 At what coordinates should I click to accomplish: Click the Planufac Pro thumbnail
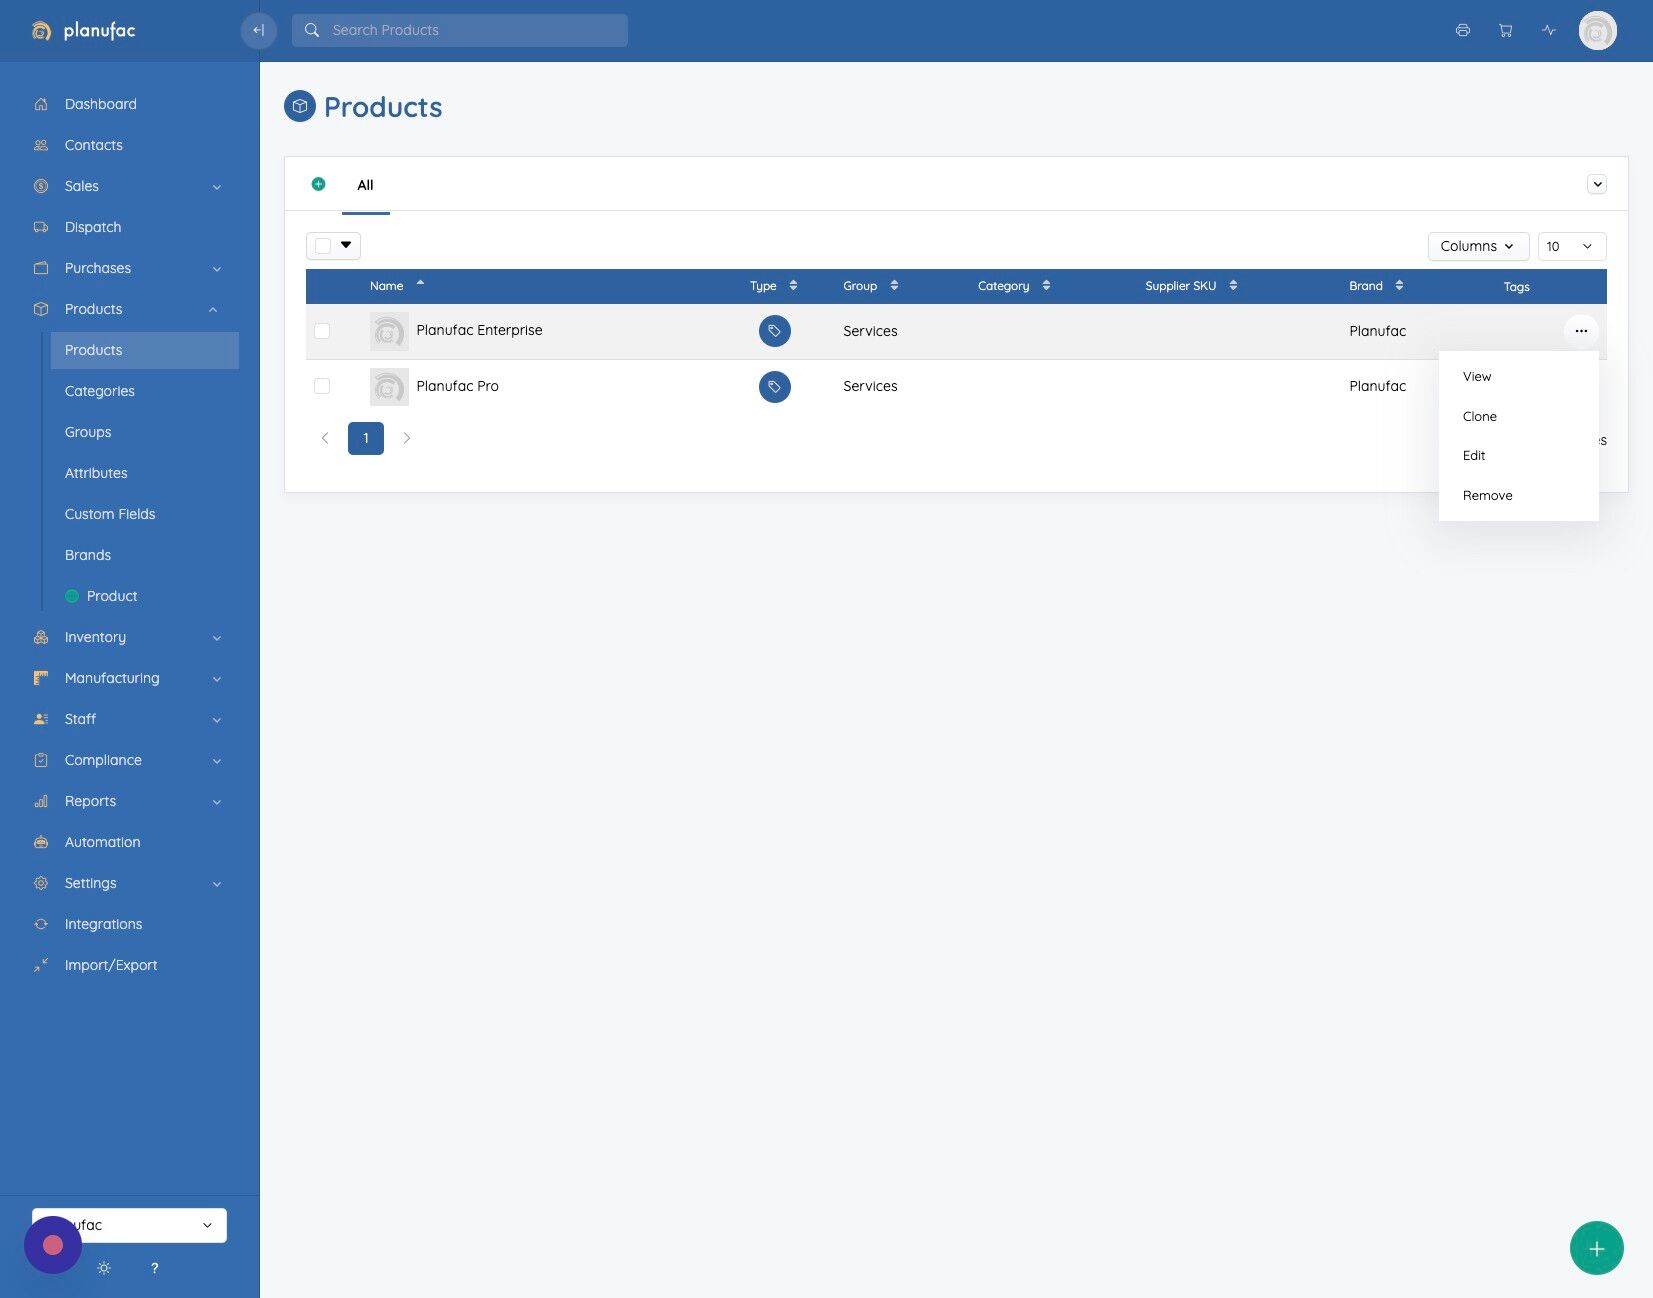(x=389, y=387)
